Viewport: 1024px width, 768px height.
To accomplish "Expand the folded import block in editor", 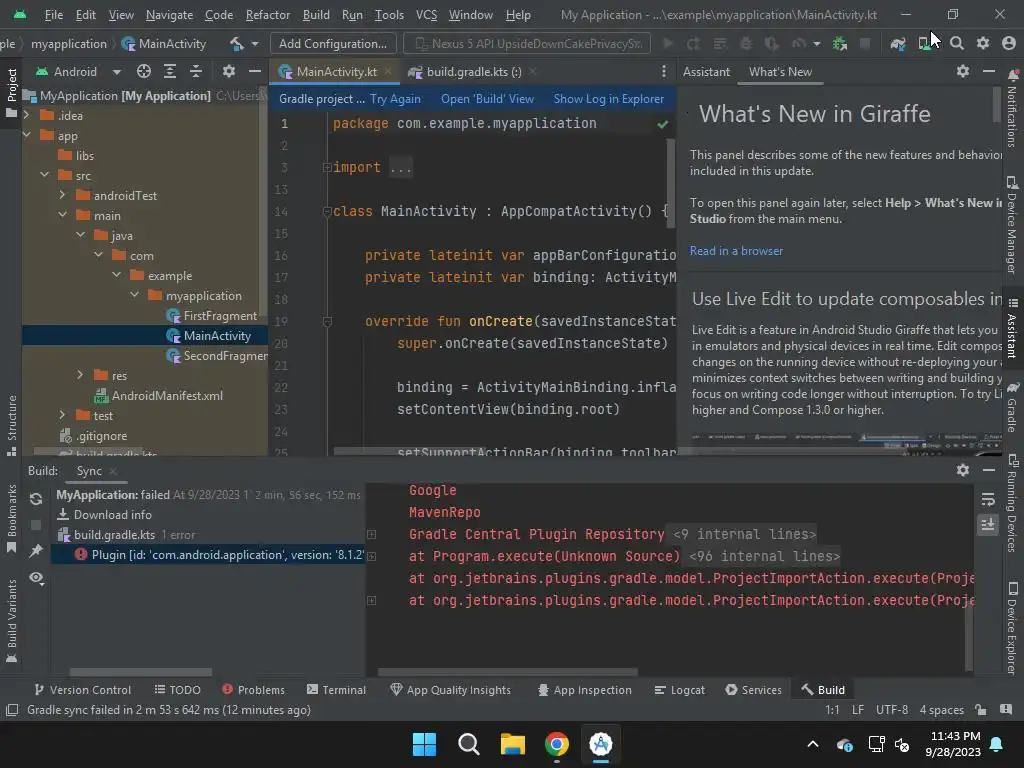I will point(327,167).
